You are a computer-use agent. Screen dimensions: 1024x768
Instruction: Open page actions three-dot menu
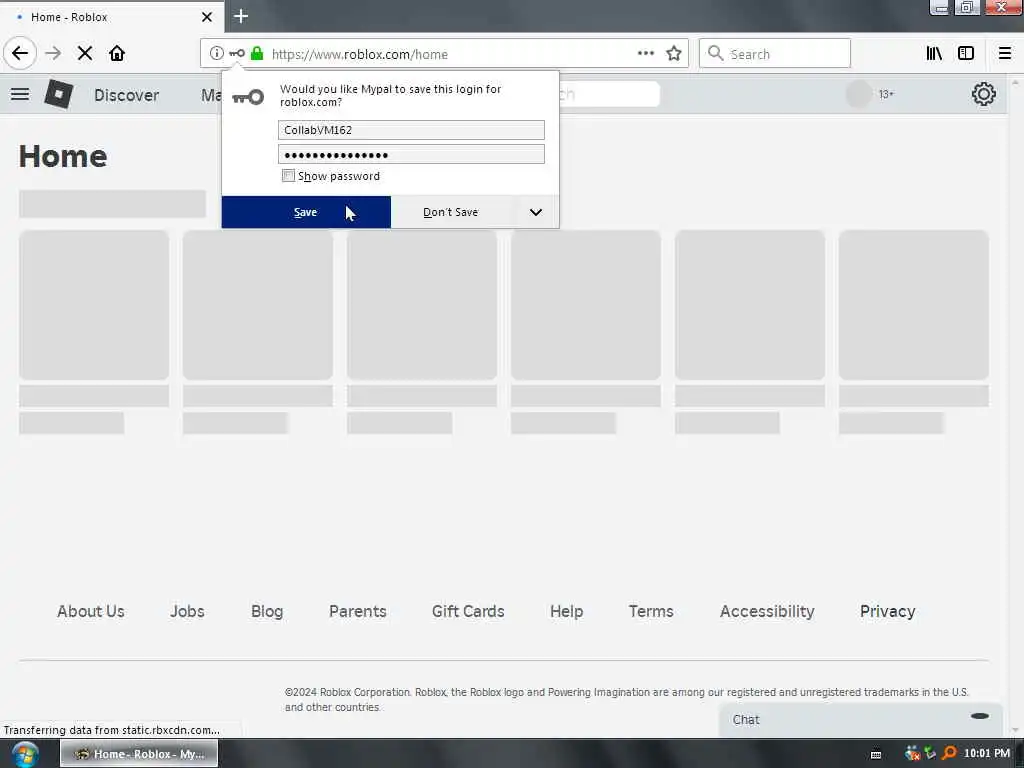coord(645,54)
